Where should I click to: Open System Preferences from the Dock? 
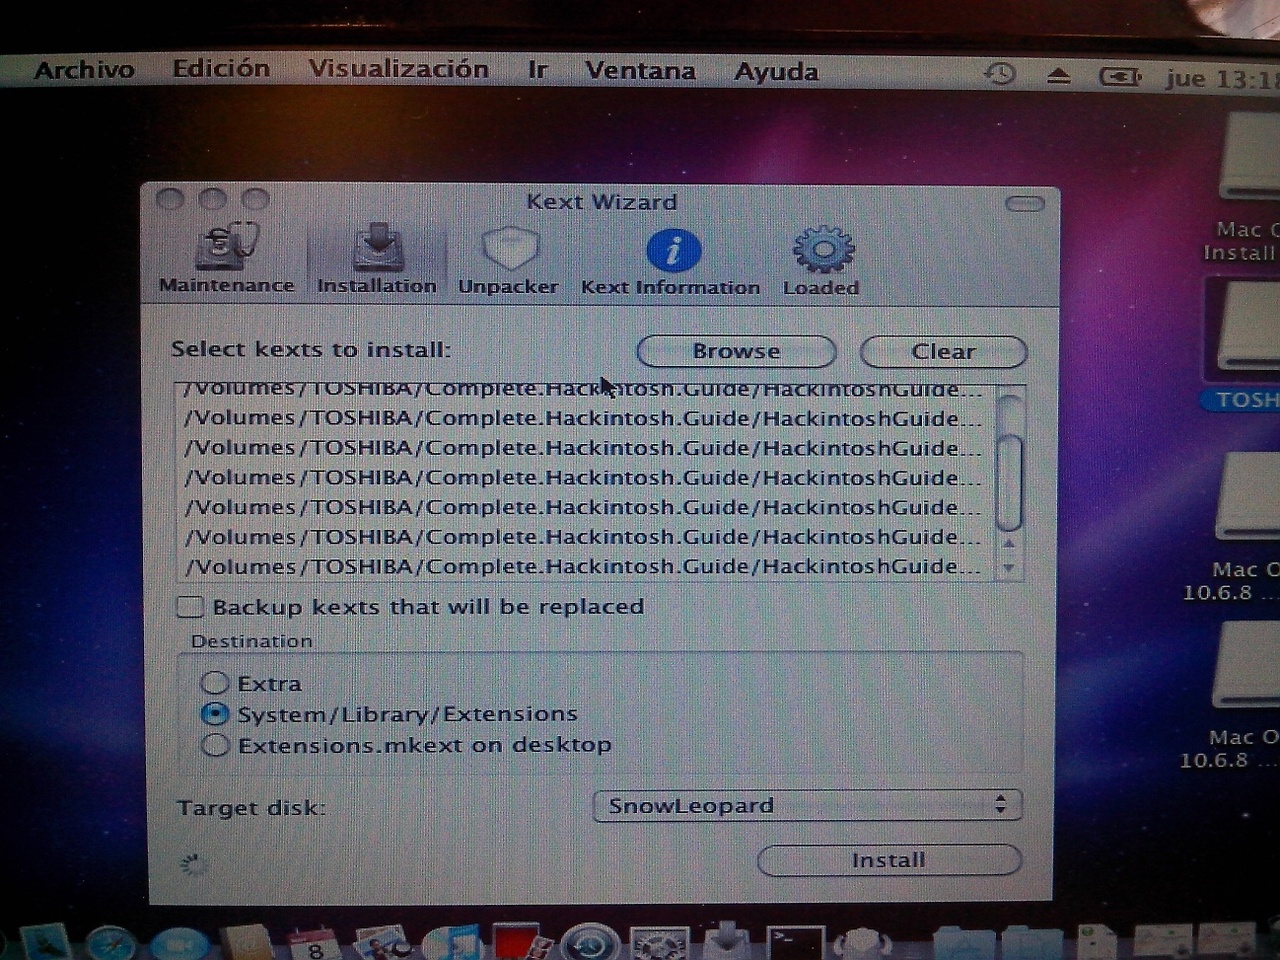(x=659, y=942)
